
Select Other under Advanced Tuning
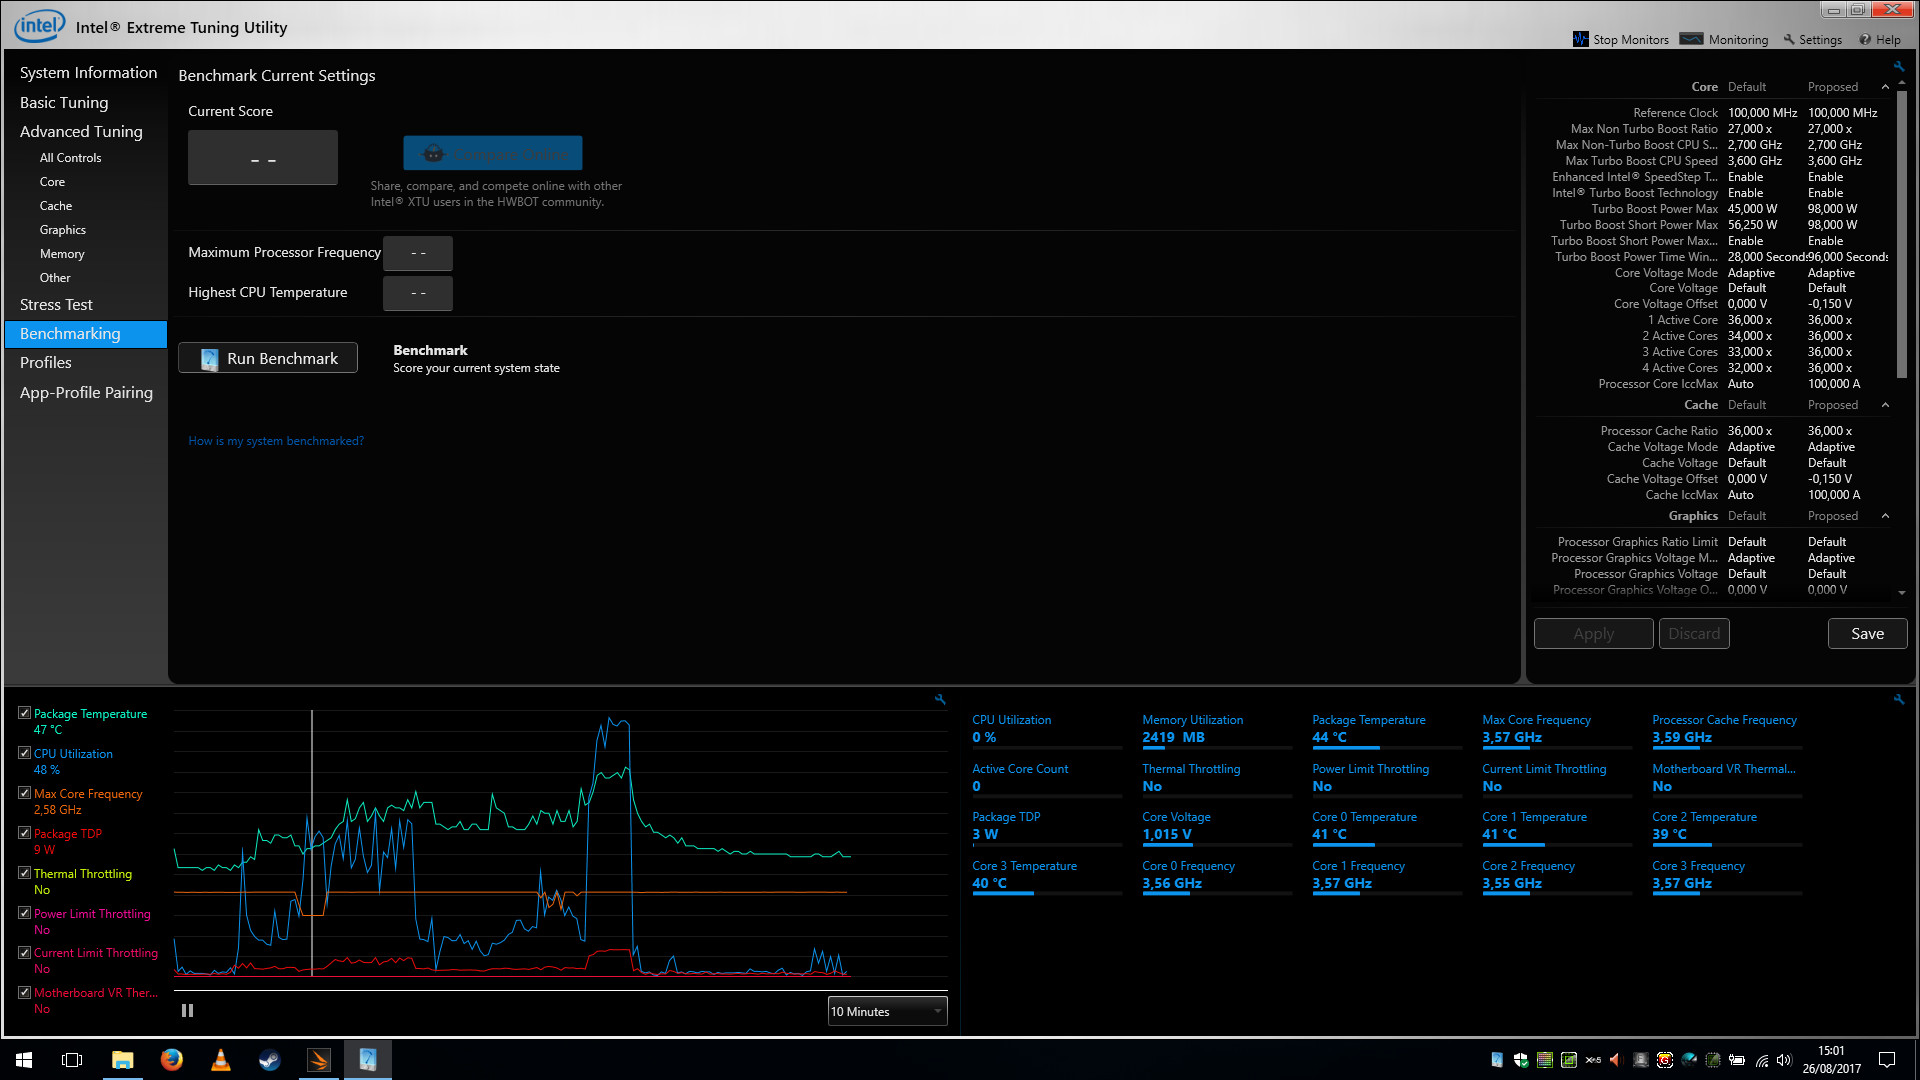tap(55, 278)
